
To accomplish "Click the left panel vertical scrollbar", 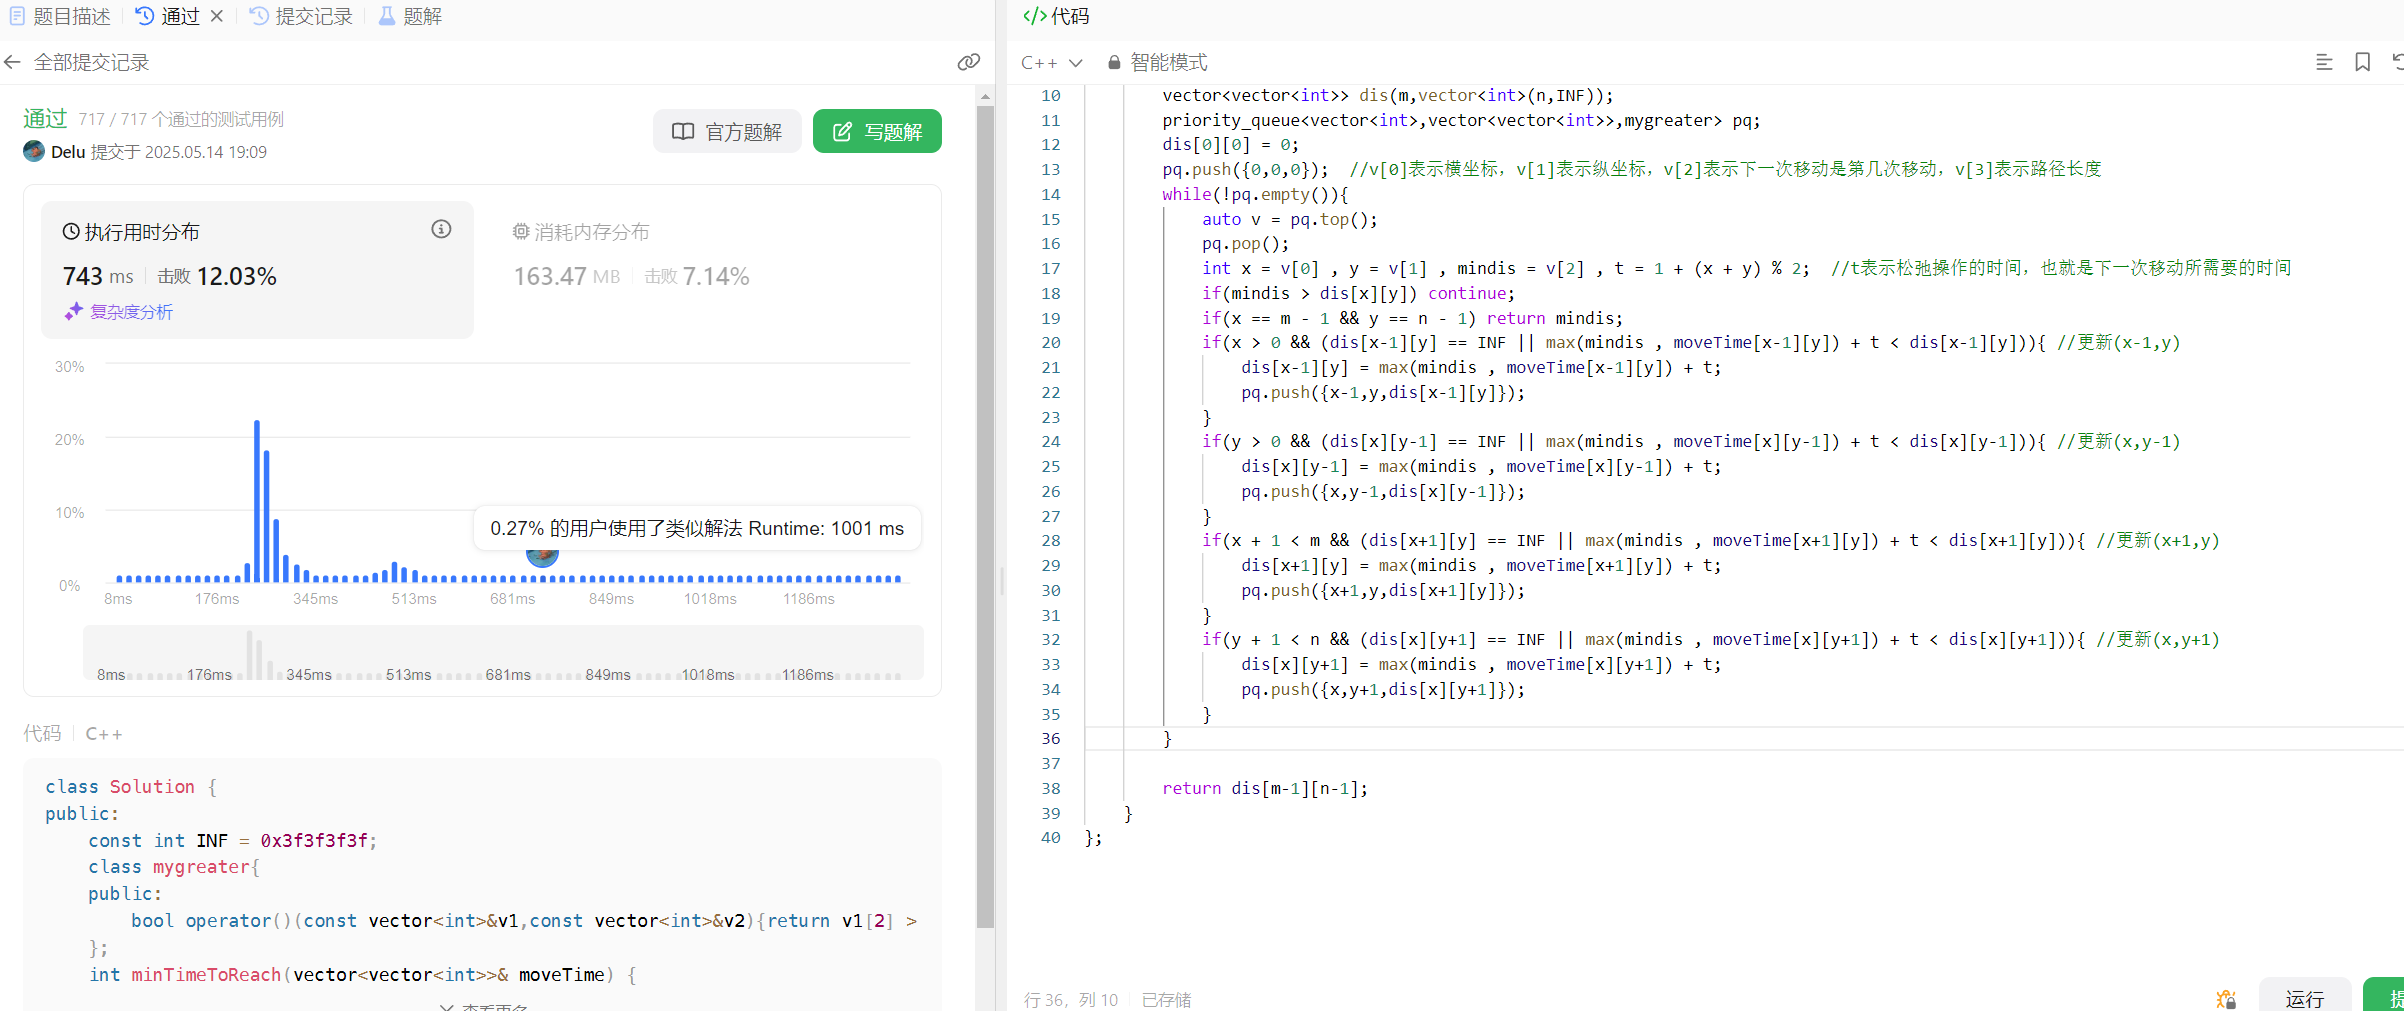I will click(985, 517).
